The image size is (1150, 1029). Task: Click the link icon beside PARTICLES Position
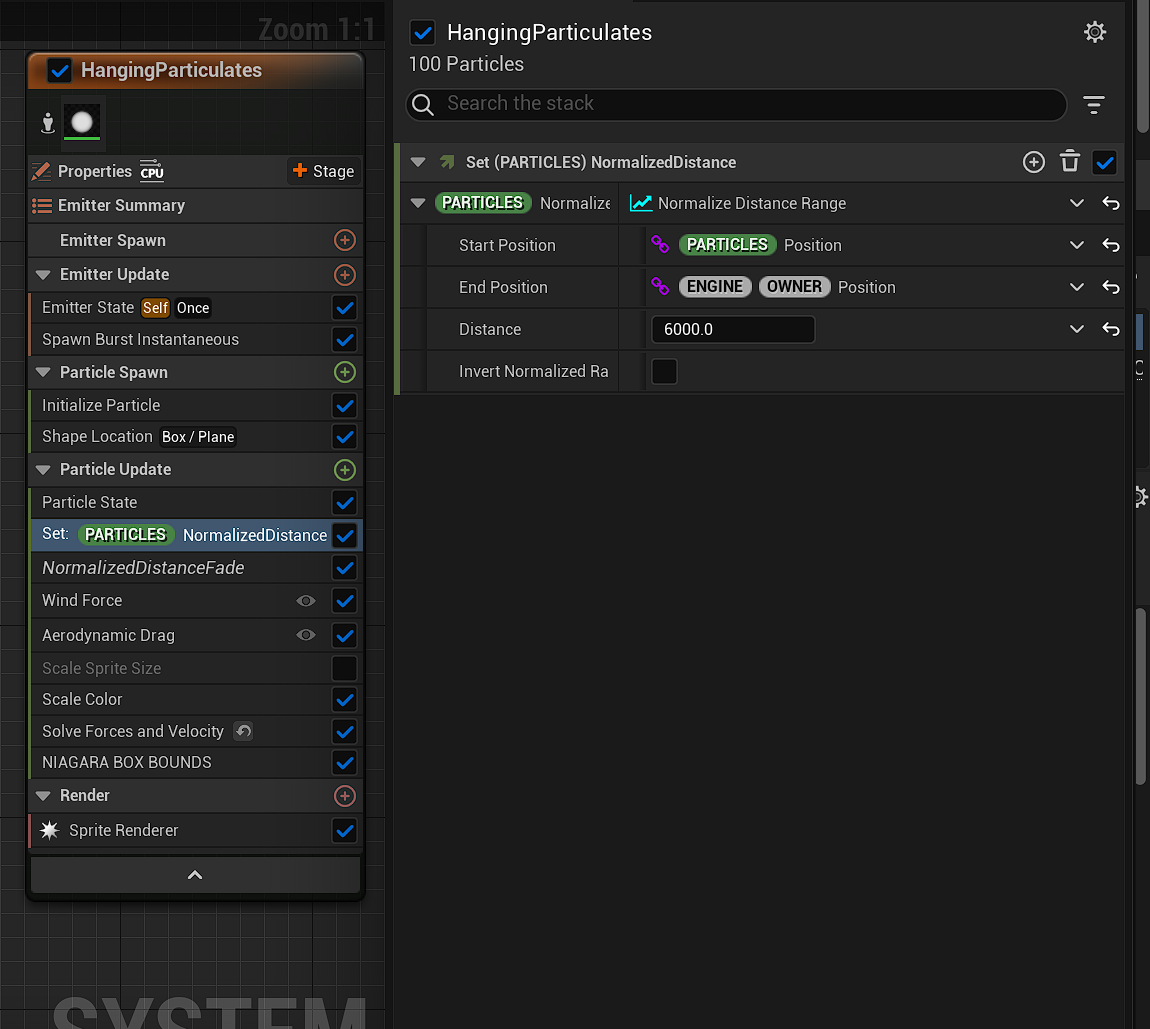point(660,244)
